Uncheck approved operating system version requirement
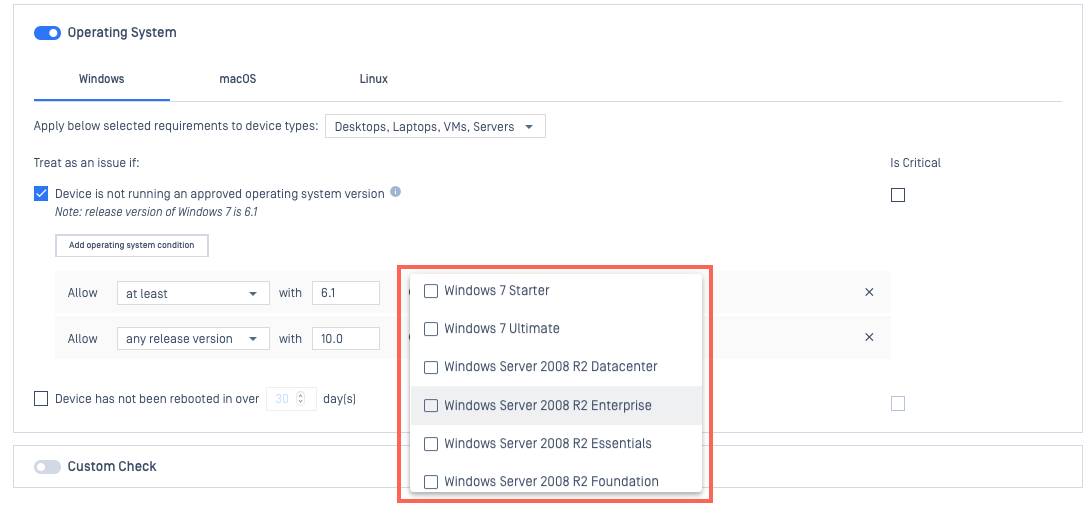1086x512 pixels. [x=41, y=194]
